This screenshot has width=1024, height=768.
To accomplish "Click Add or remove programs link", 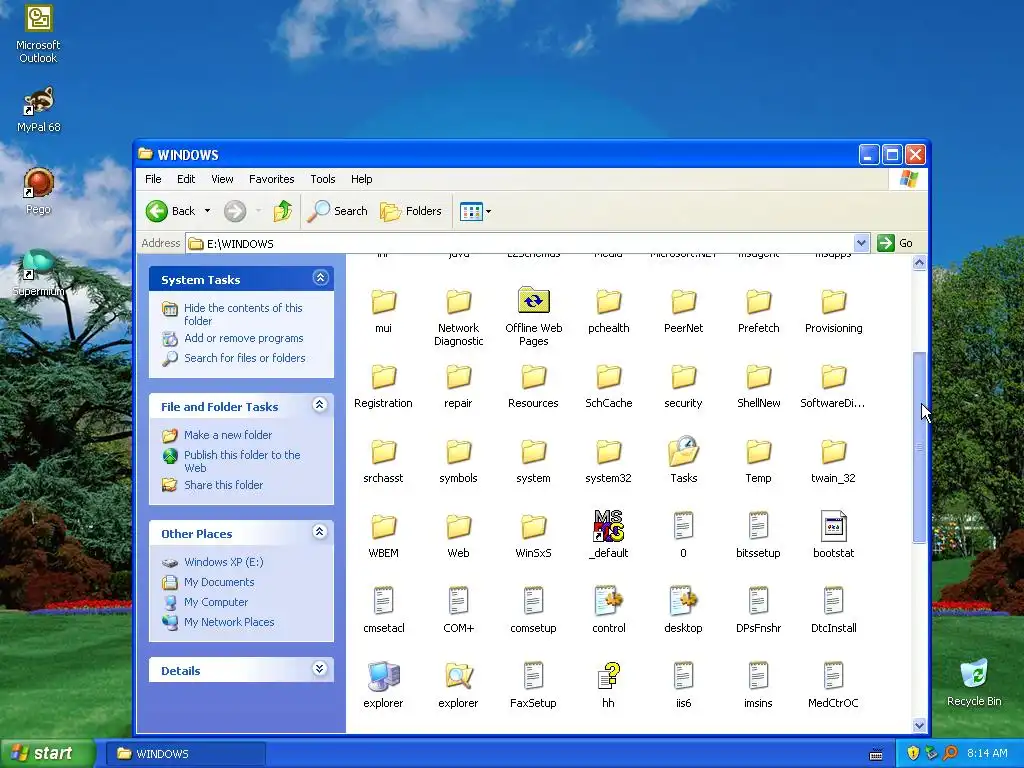I will (244, 338).
